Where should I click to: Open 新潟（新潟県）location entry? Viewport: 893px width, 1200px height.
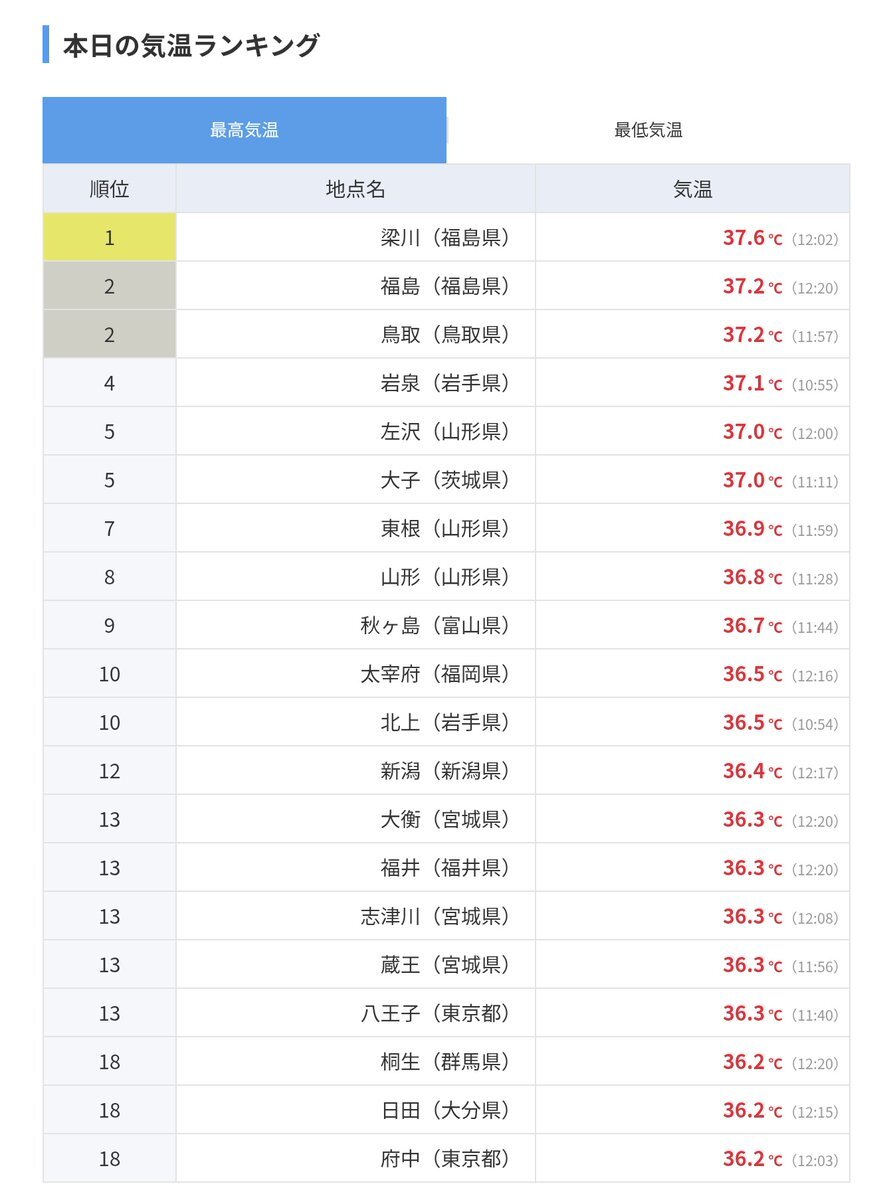click(x=445, y=771)
